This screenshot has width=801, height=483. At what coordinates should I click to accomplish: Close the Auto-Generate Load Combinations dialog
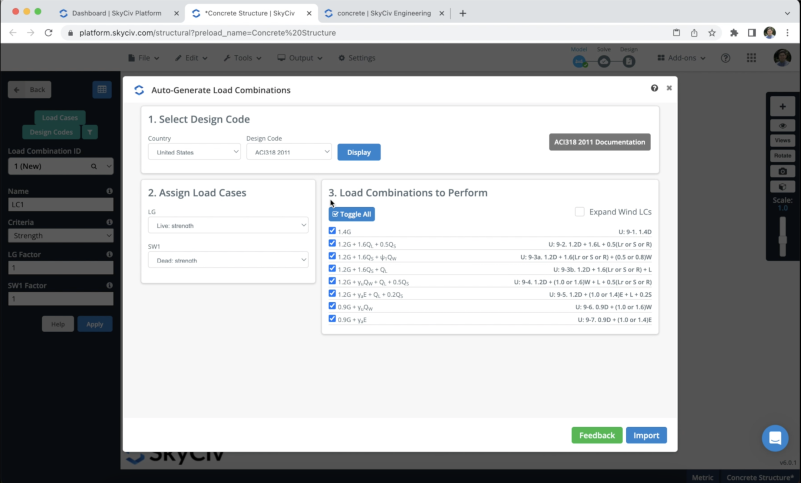click(669, 88)
